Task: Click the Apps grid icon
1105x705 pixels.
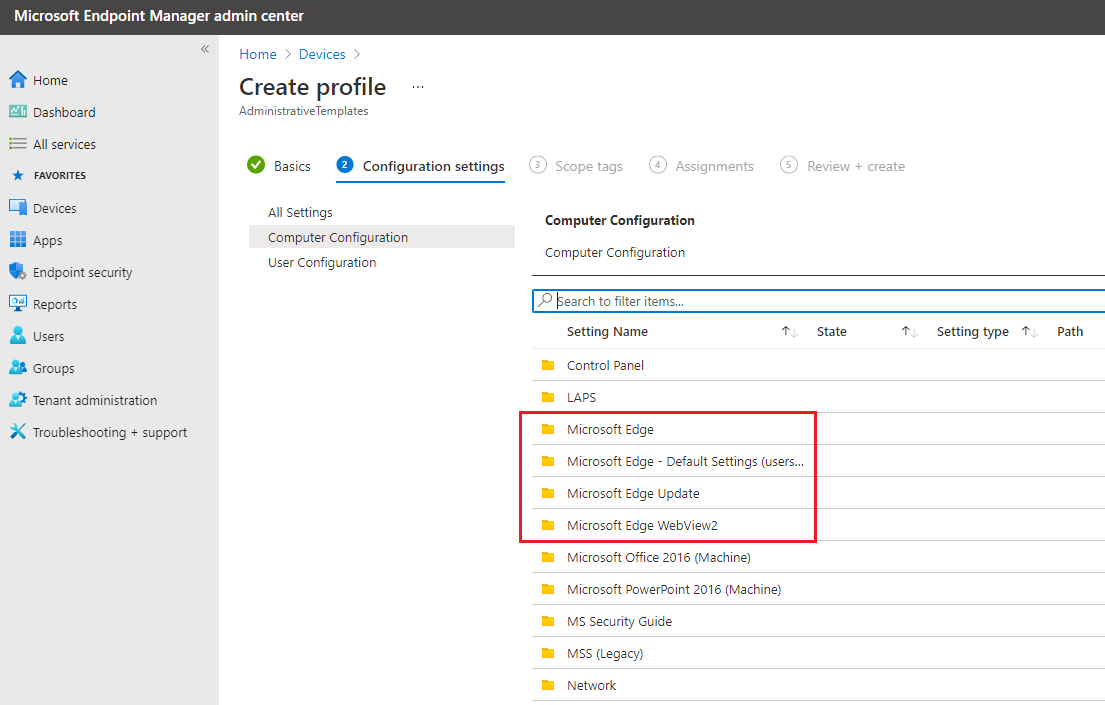Action: [18, 240]
